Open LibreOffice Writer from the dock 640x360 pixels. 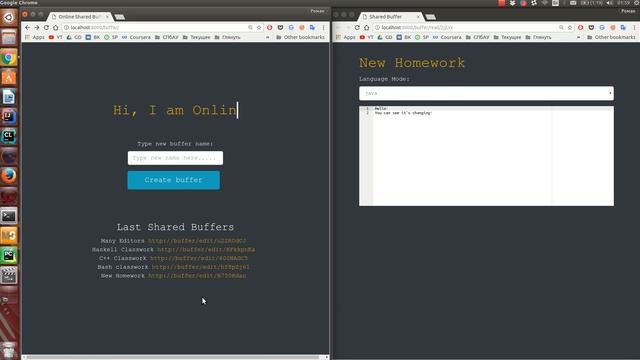[9, 97]
